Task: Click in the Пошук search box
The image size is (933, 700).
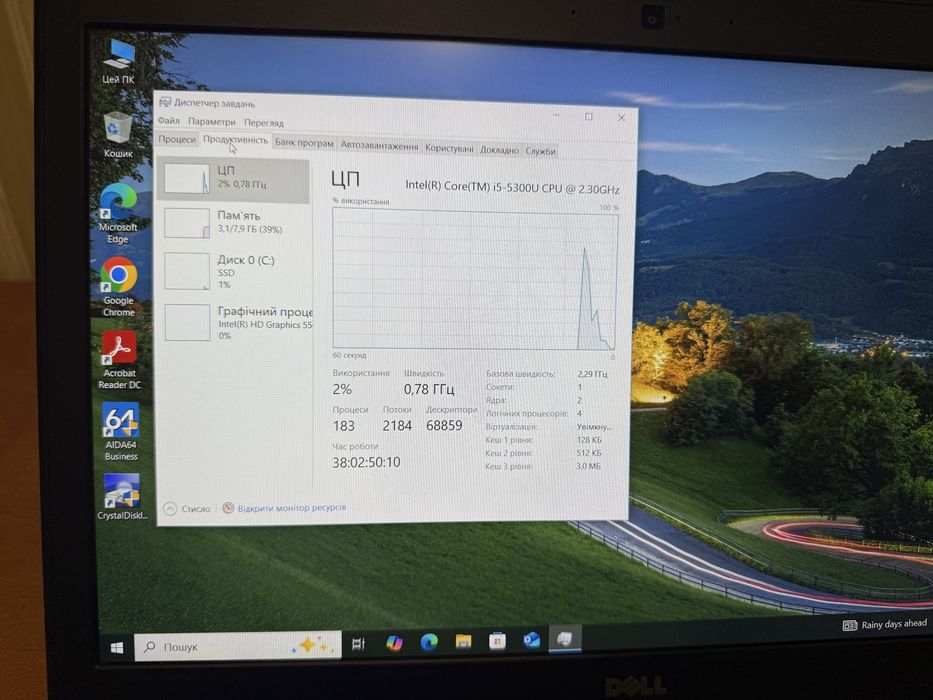Action: click(x=238, y=646)
